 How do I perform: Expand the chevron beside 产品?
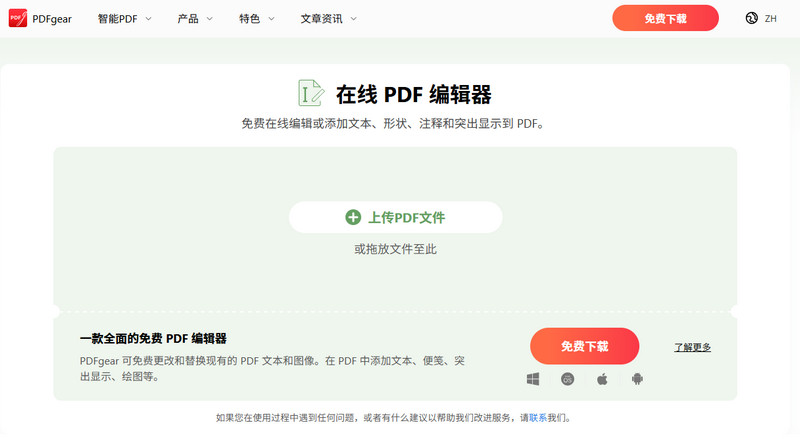(209, 19)
